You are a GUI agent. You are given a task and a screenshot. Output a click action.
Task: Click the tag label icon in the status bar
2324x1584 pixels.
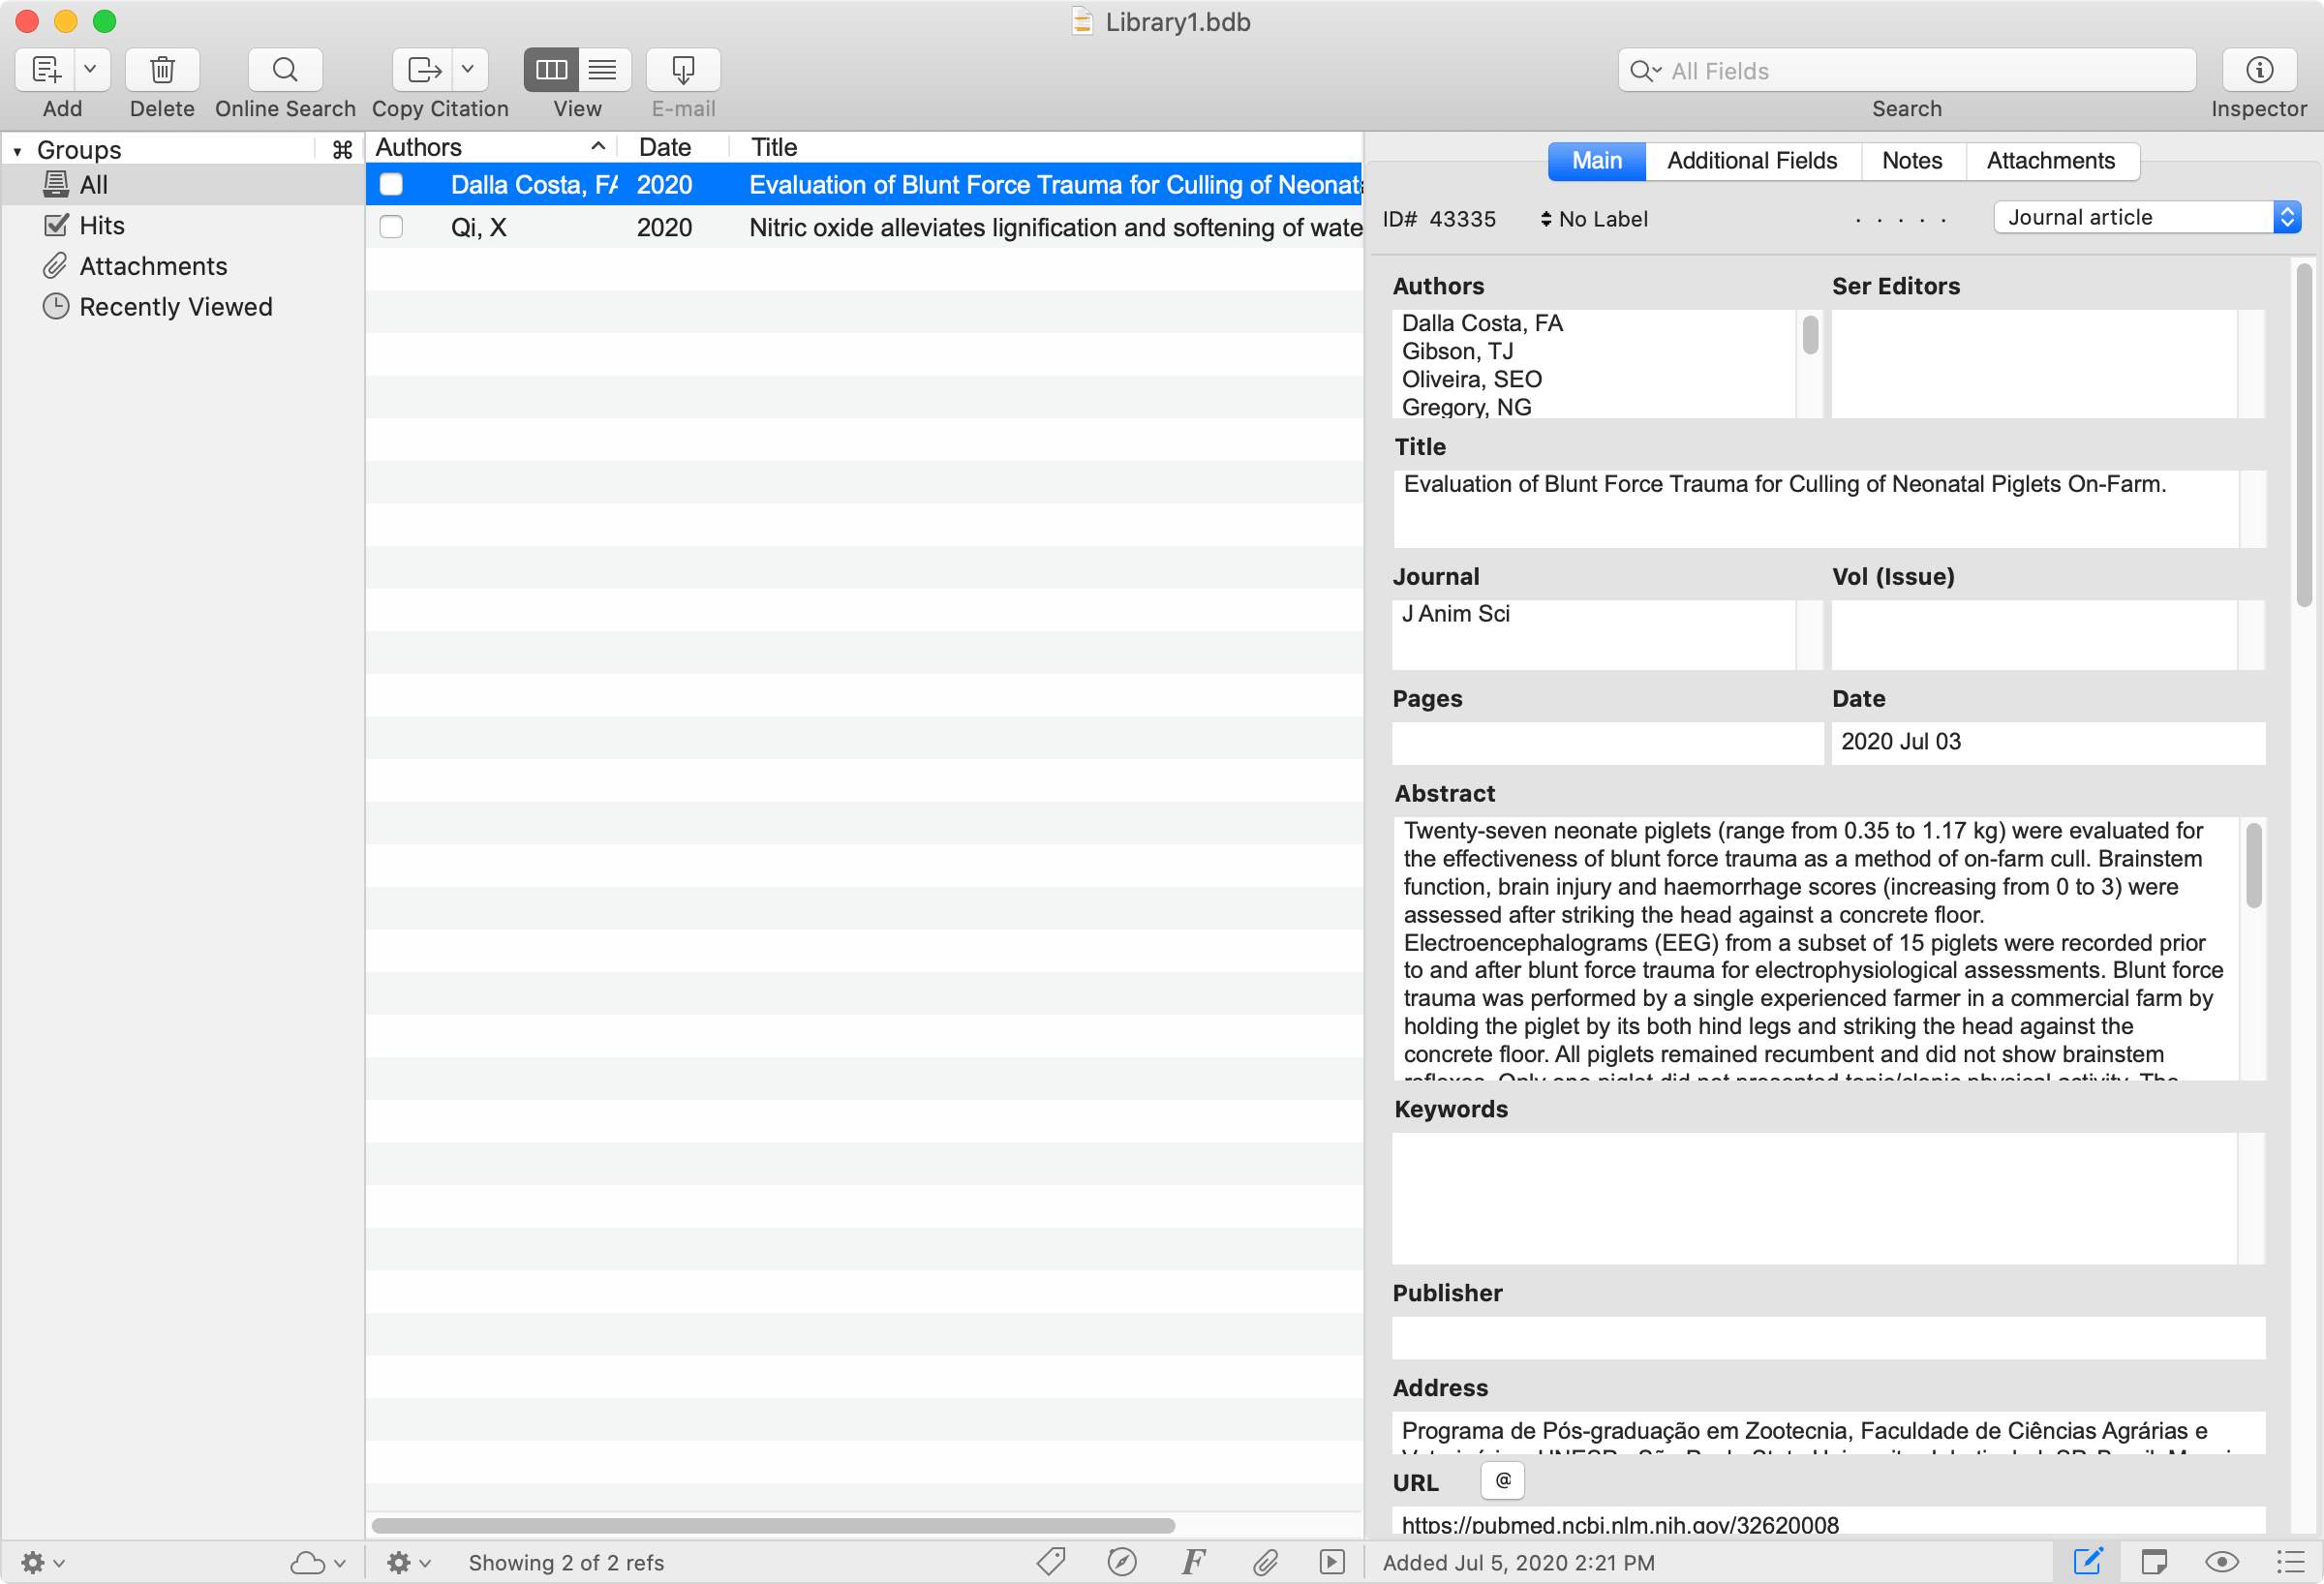pyautogui.click(x=1051, y=1562)
